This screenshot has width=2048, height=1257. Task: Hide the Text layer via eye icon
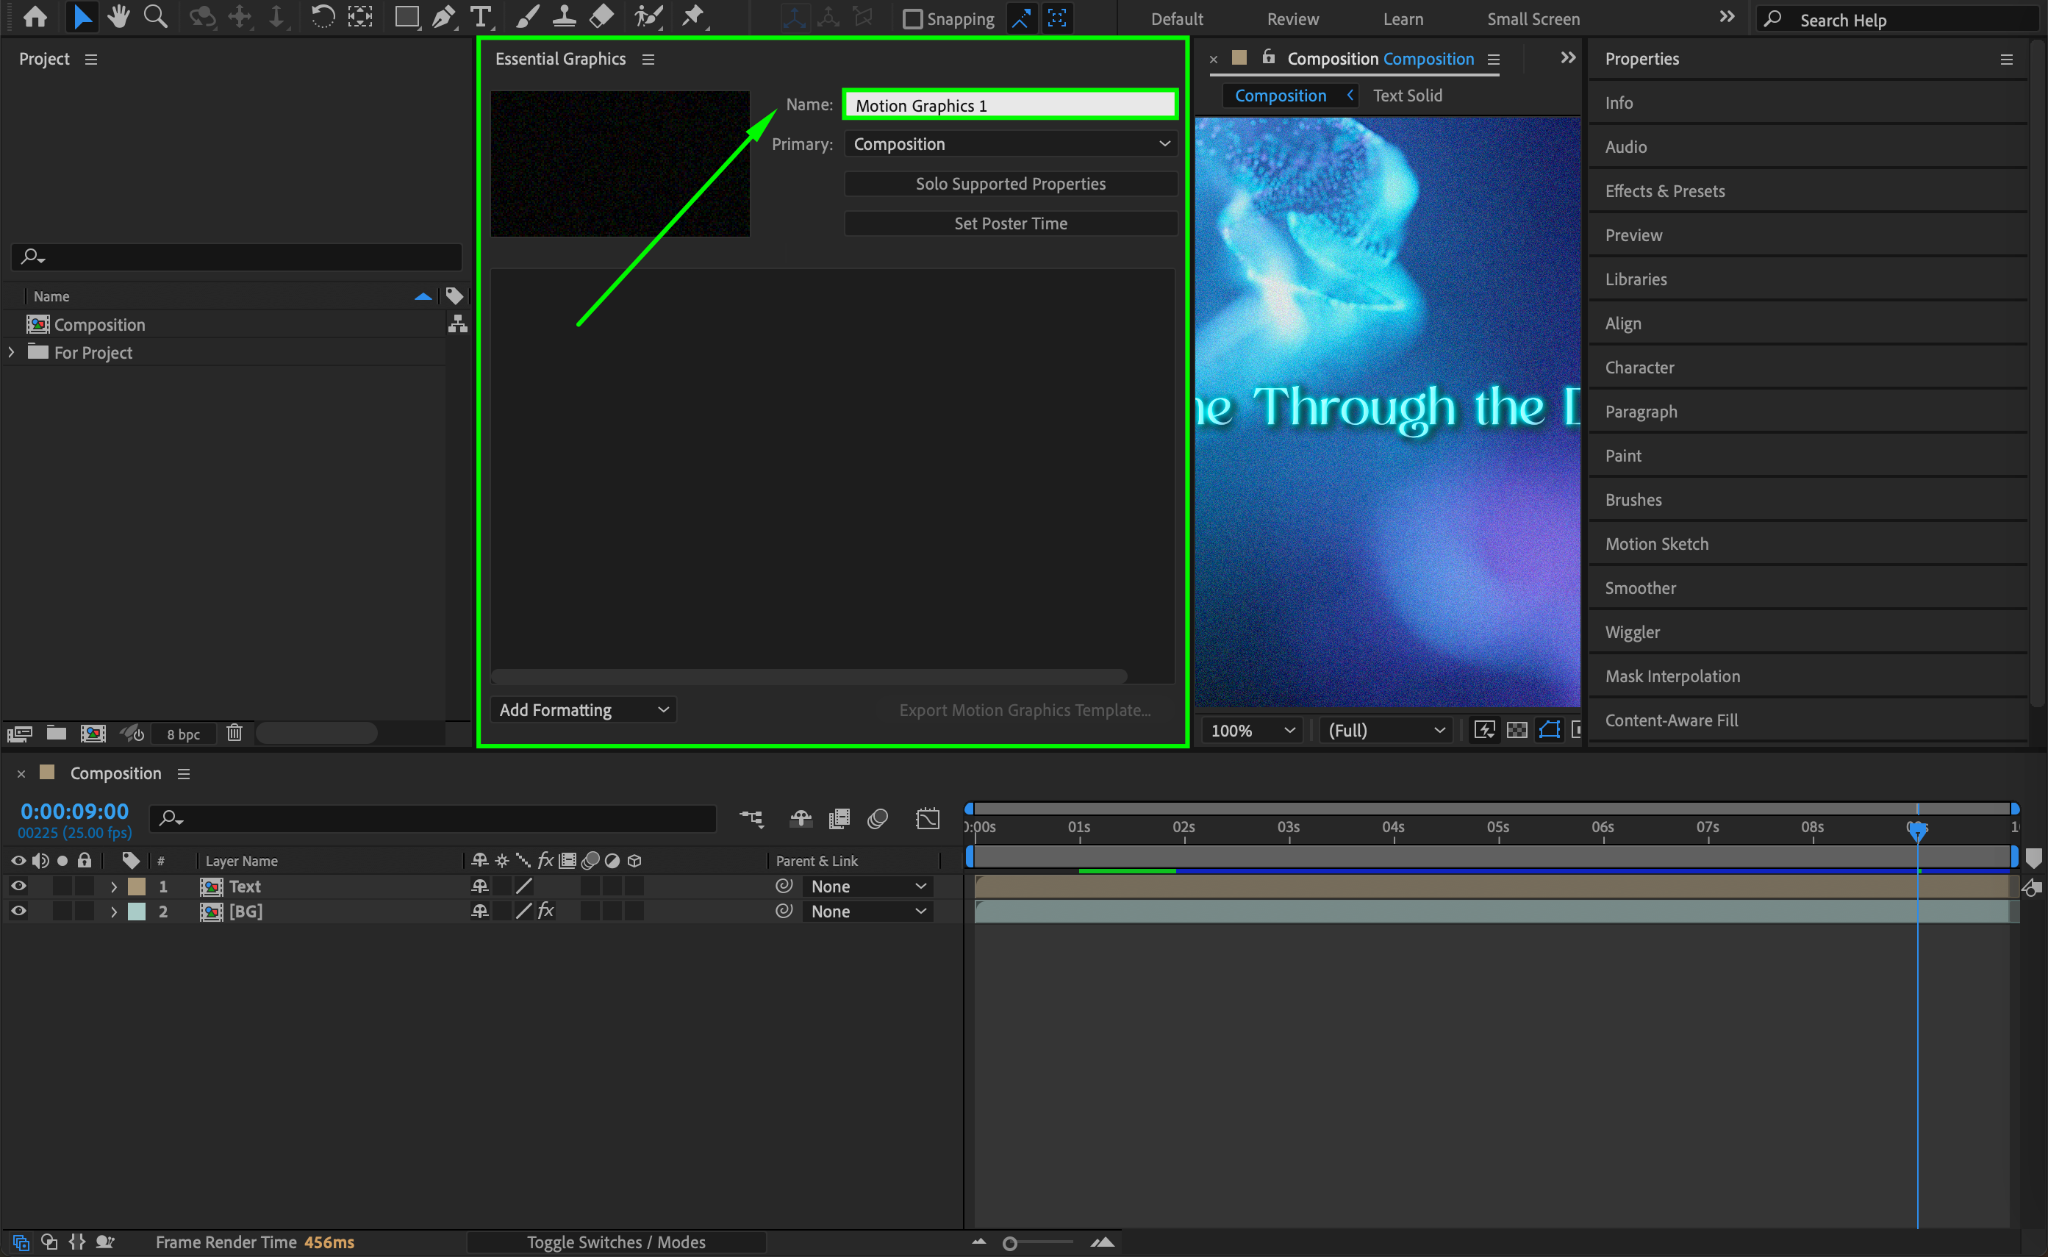(x=18, y=886)
